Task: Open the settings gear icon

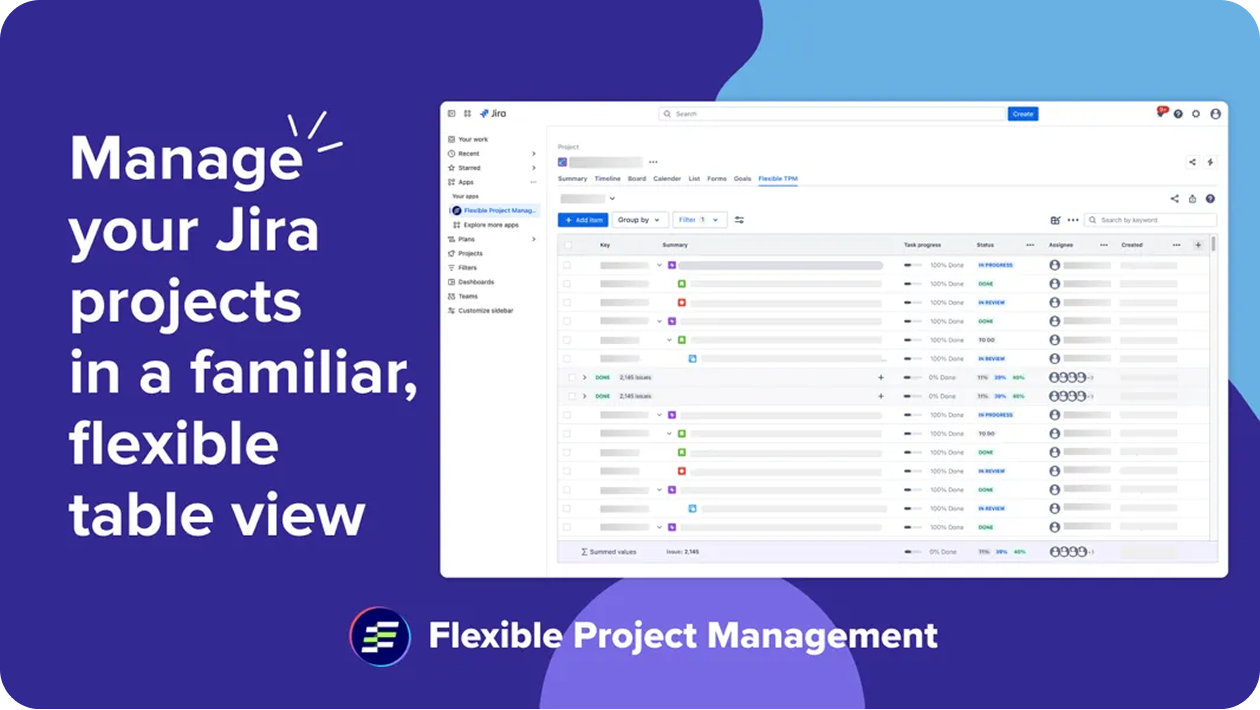Action: pyautogui.click(x=1196, y=114)
